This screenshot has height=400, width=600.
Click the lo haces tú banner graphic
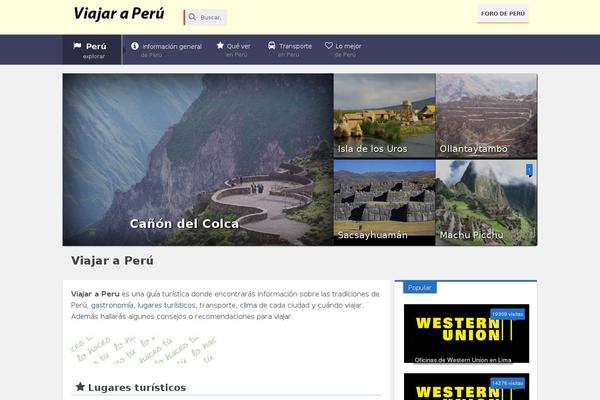[x=144, y=349]
